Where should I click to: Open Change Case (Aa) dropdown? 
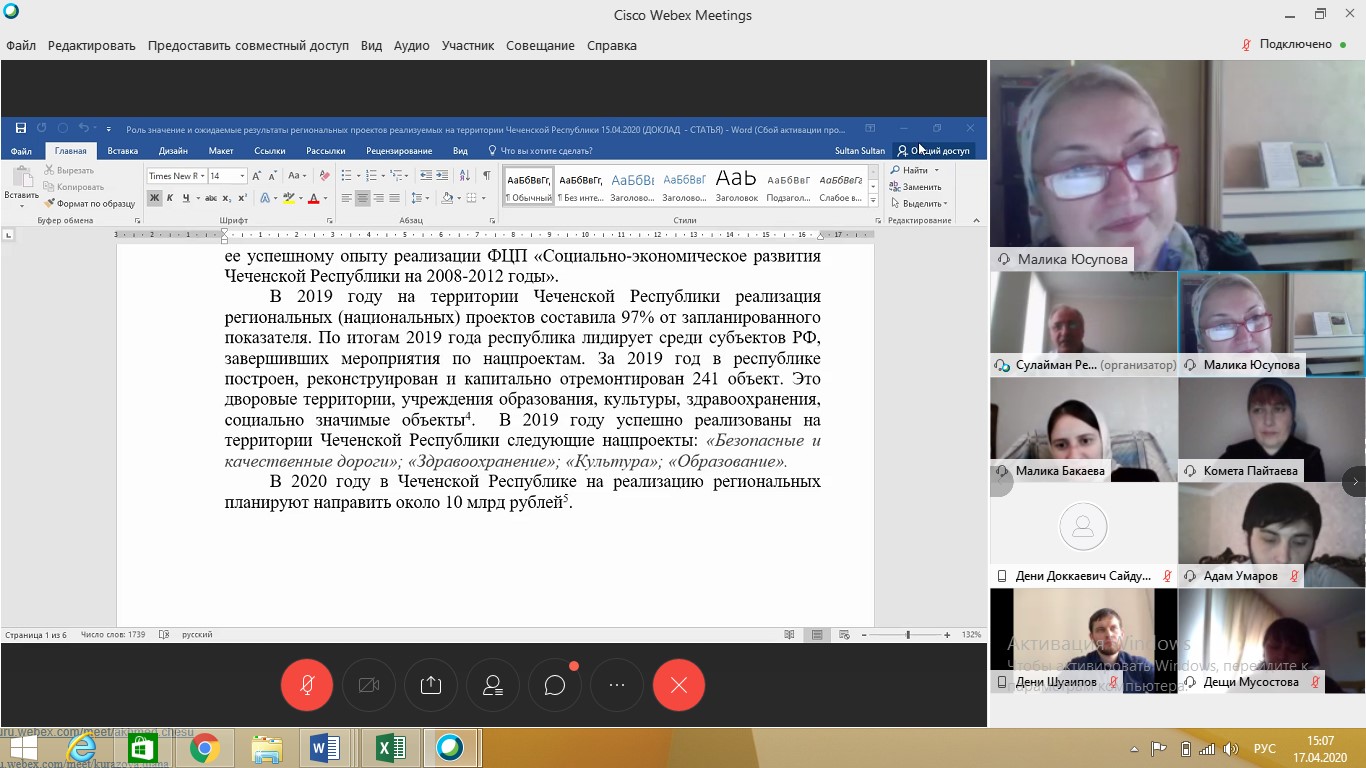pos(297,176)
